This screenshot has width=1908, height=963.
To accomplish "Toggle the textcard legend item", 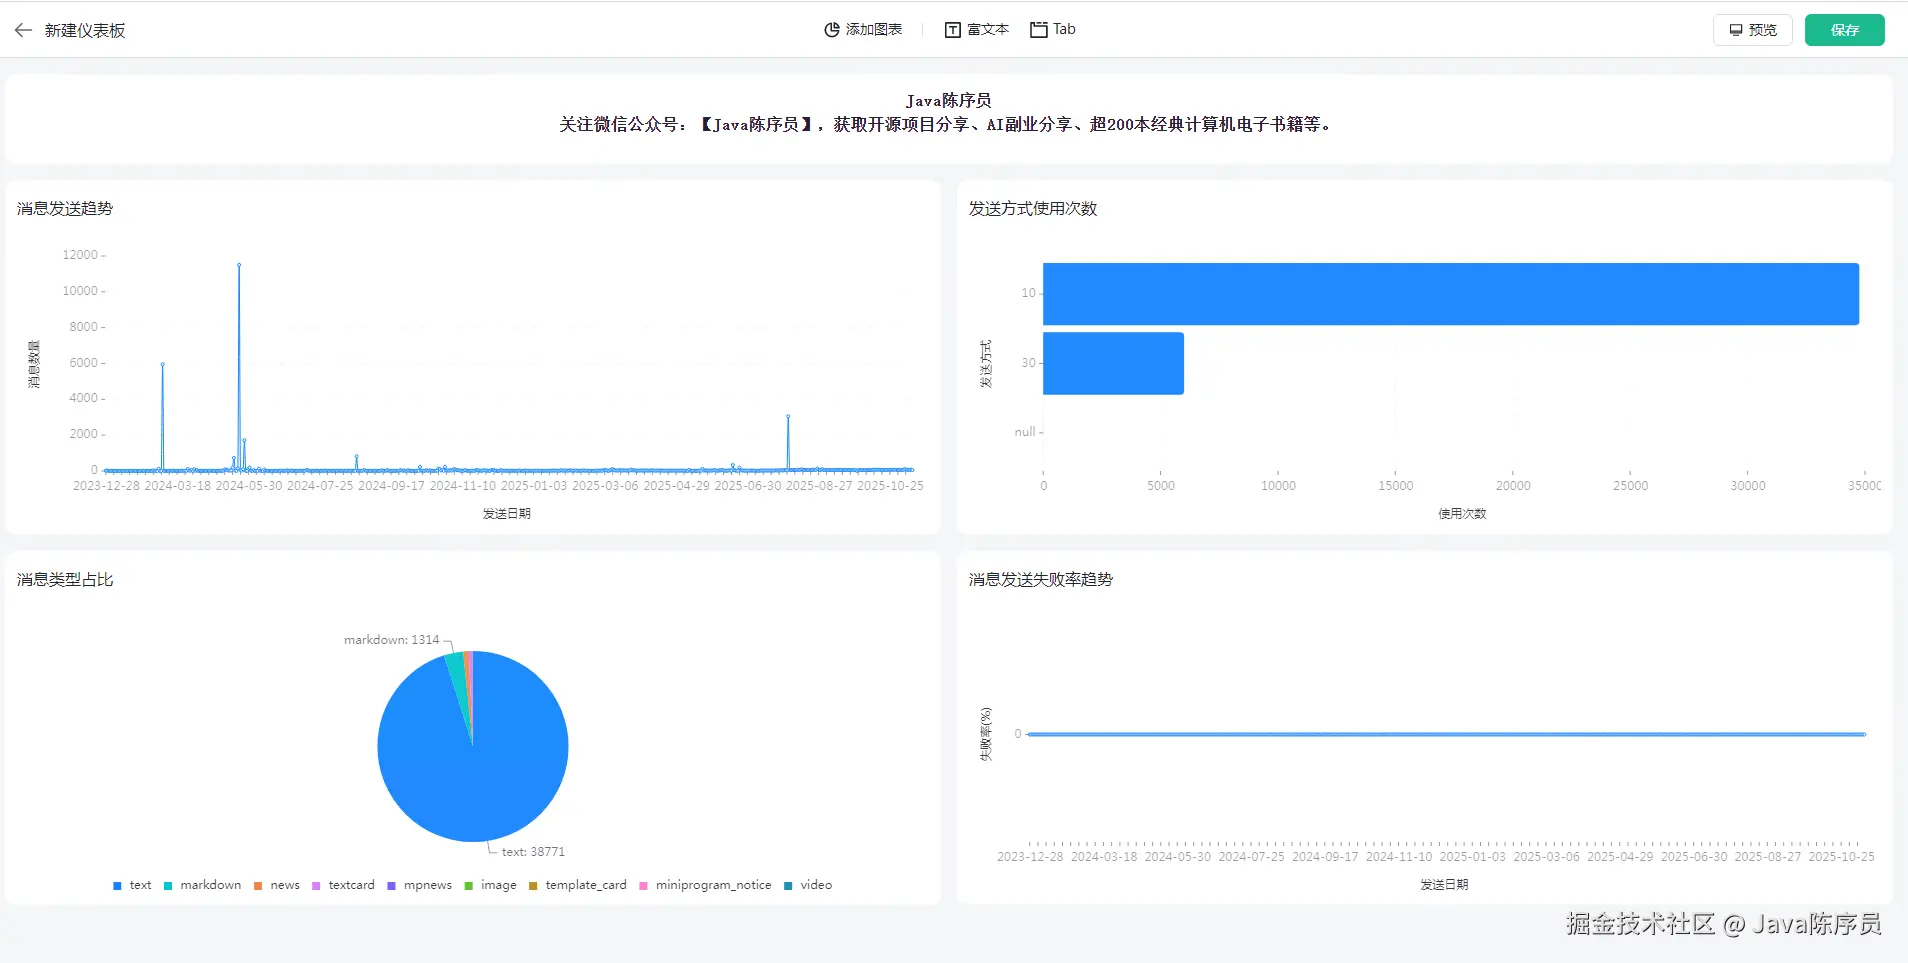I will tap(343, 885).
